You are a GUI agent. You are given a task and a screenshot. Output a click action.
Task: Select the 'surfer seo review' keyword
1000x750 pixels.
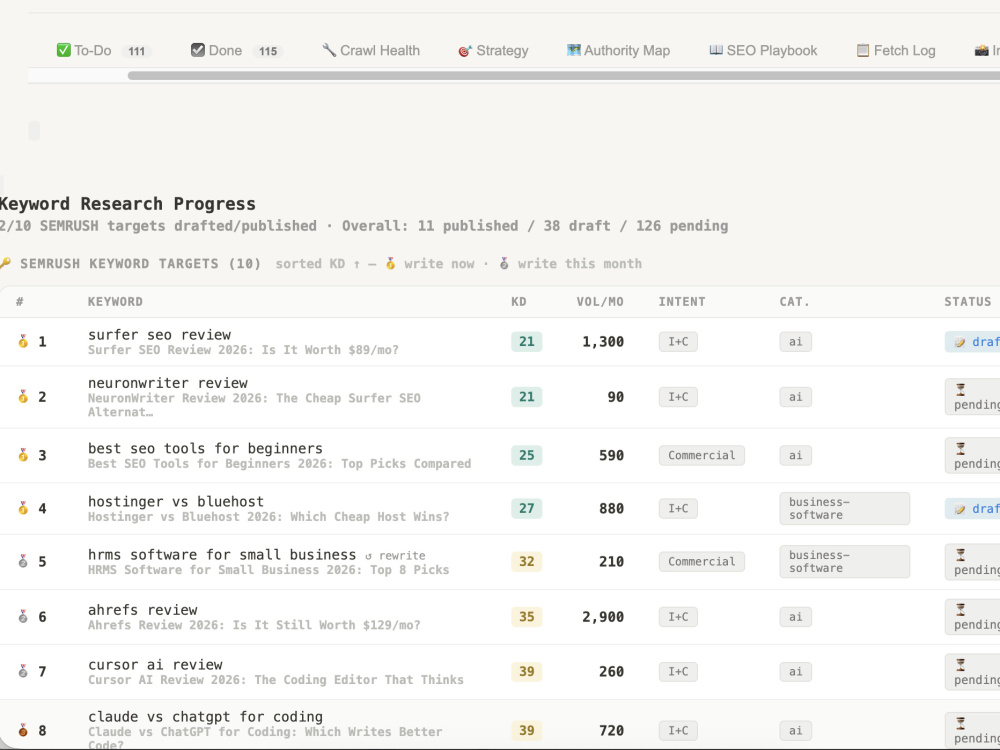tap(159, 335)
